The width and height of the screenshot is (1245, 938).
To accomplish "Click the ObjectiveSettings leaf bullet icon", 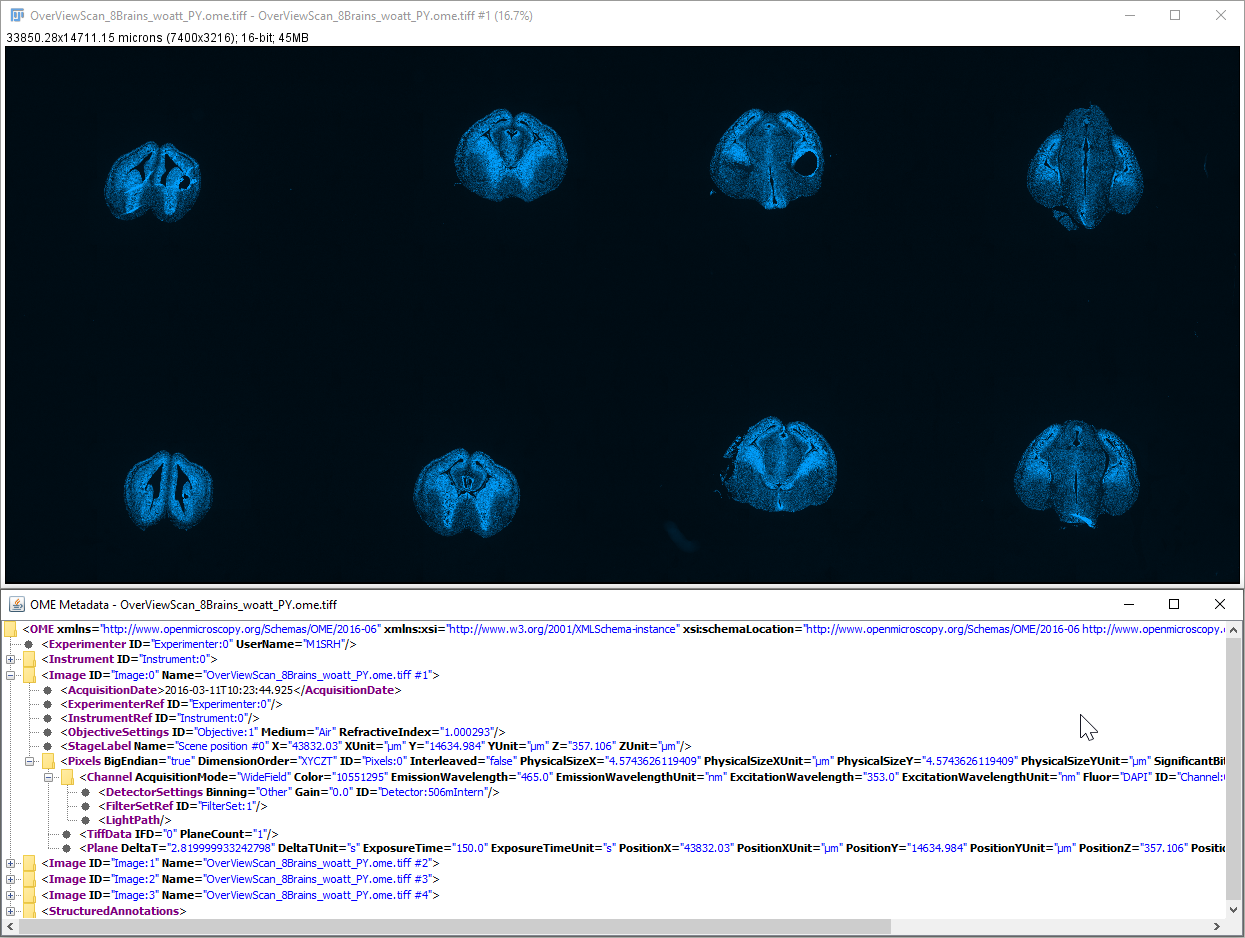I will pos(48,732).
